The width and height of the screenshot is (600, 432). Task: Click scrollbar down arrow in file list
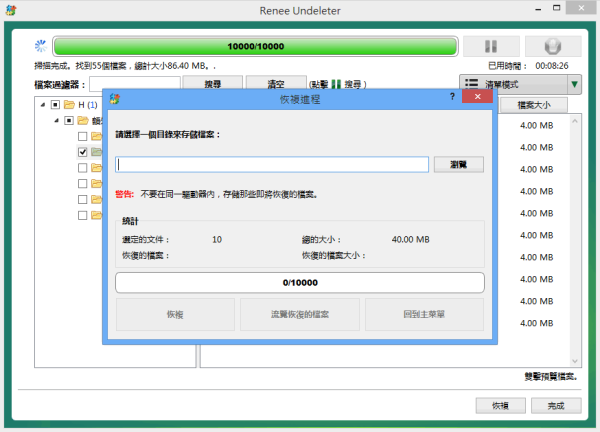coord(575,361)
